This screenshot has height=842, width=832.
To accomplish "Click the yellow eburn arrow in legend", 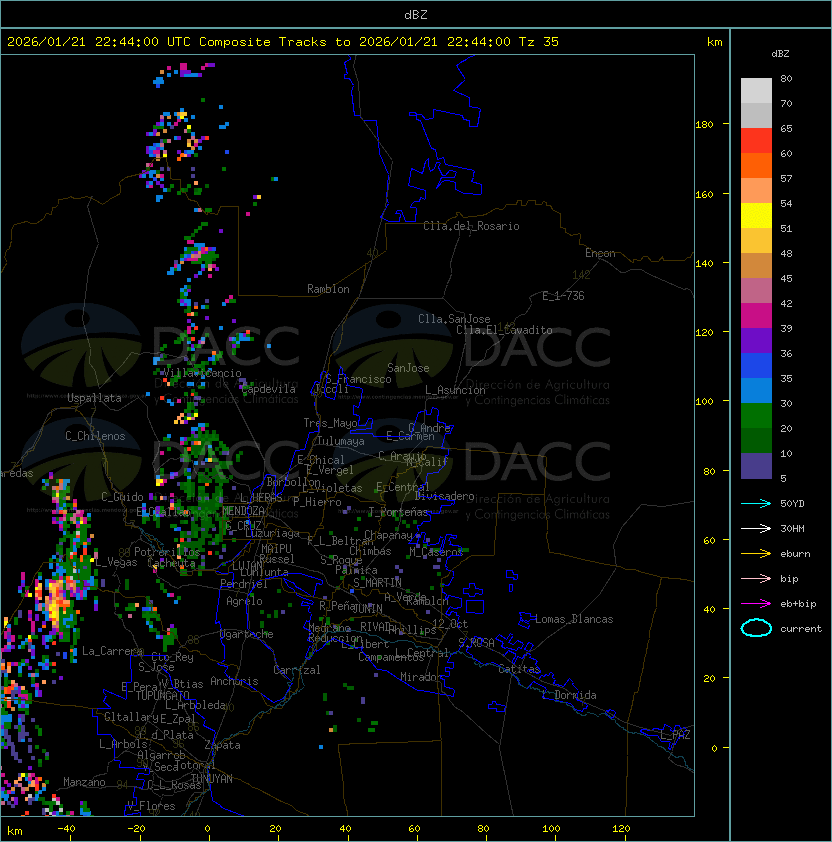I will point(756,554).
